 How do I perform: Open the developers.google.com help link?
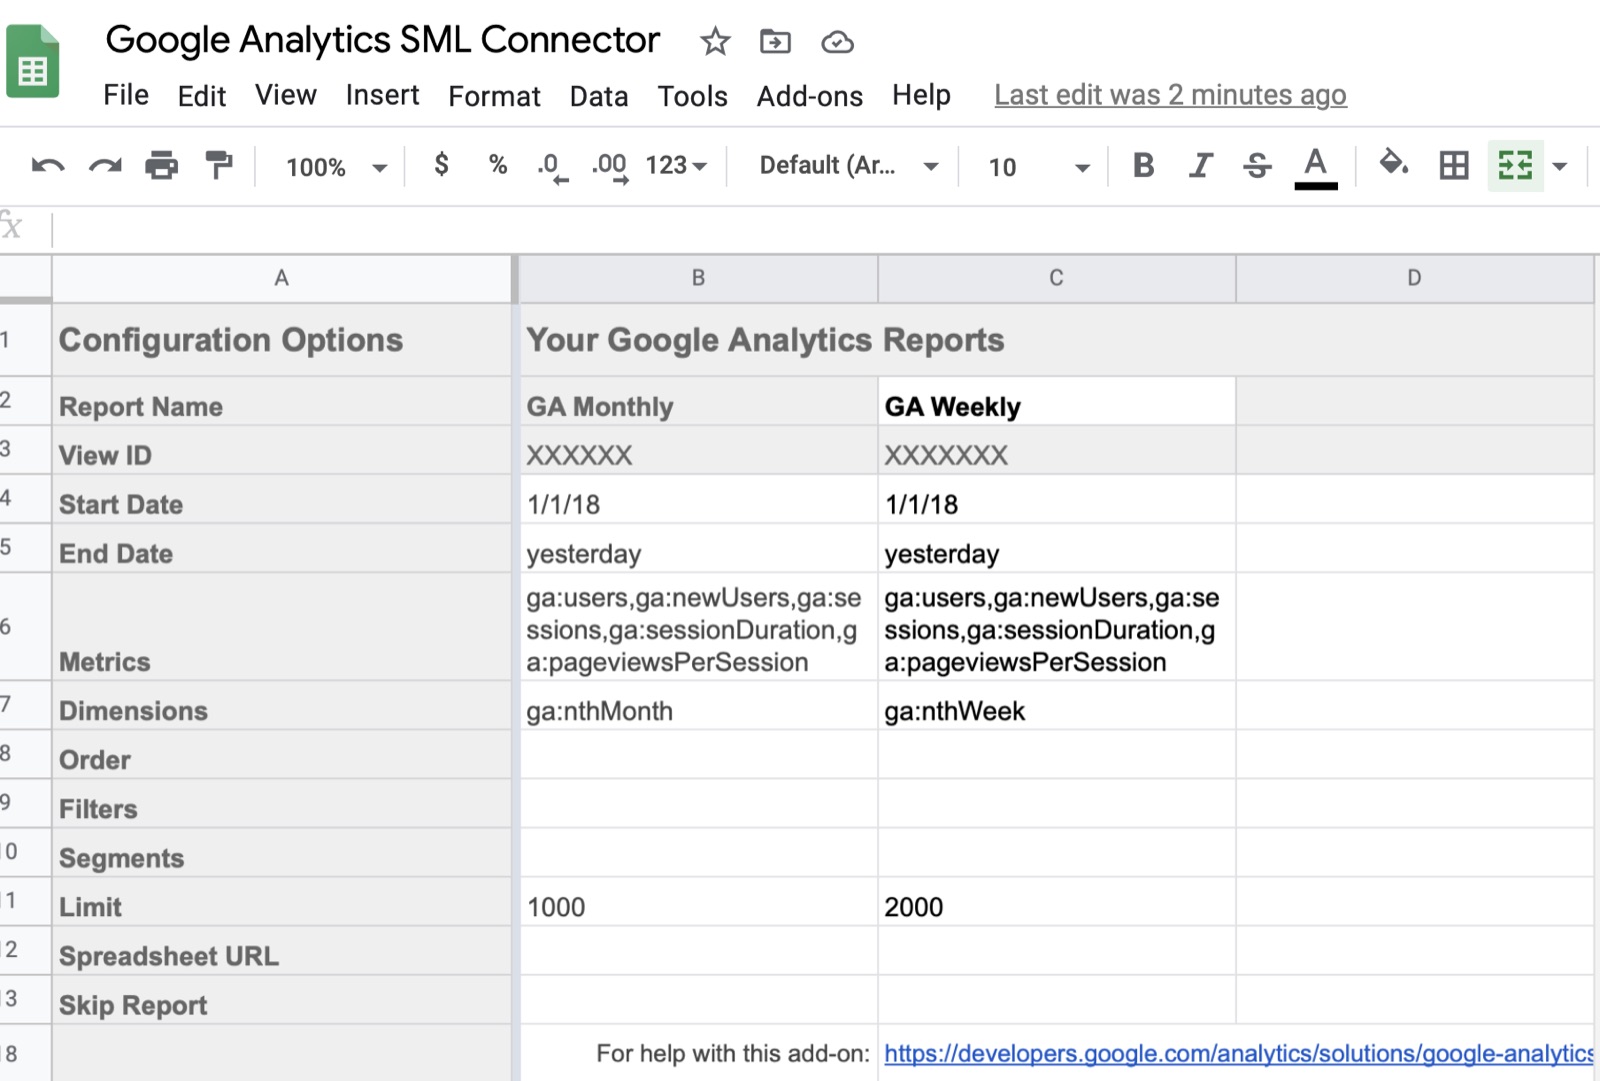(x=1238, y=1053)
